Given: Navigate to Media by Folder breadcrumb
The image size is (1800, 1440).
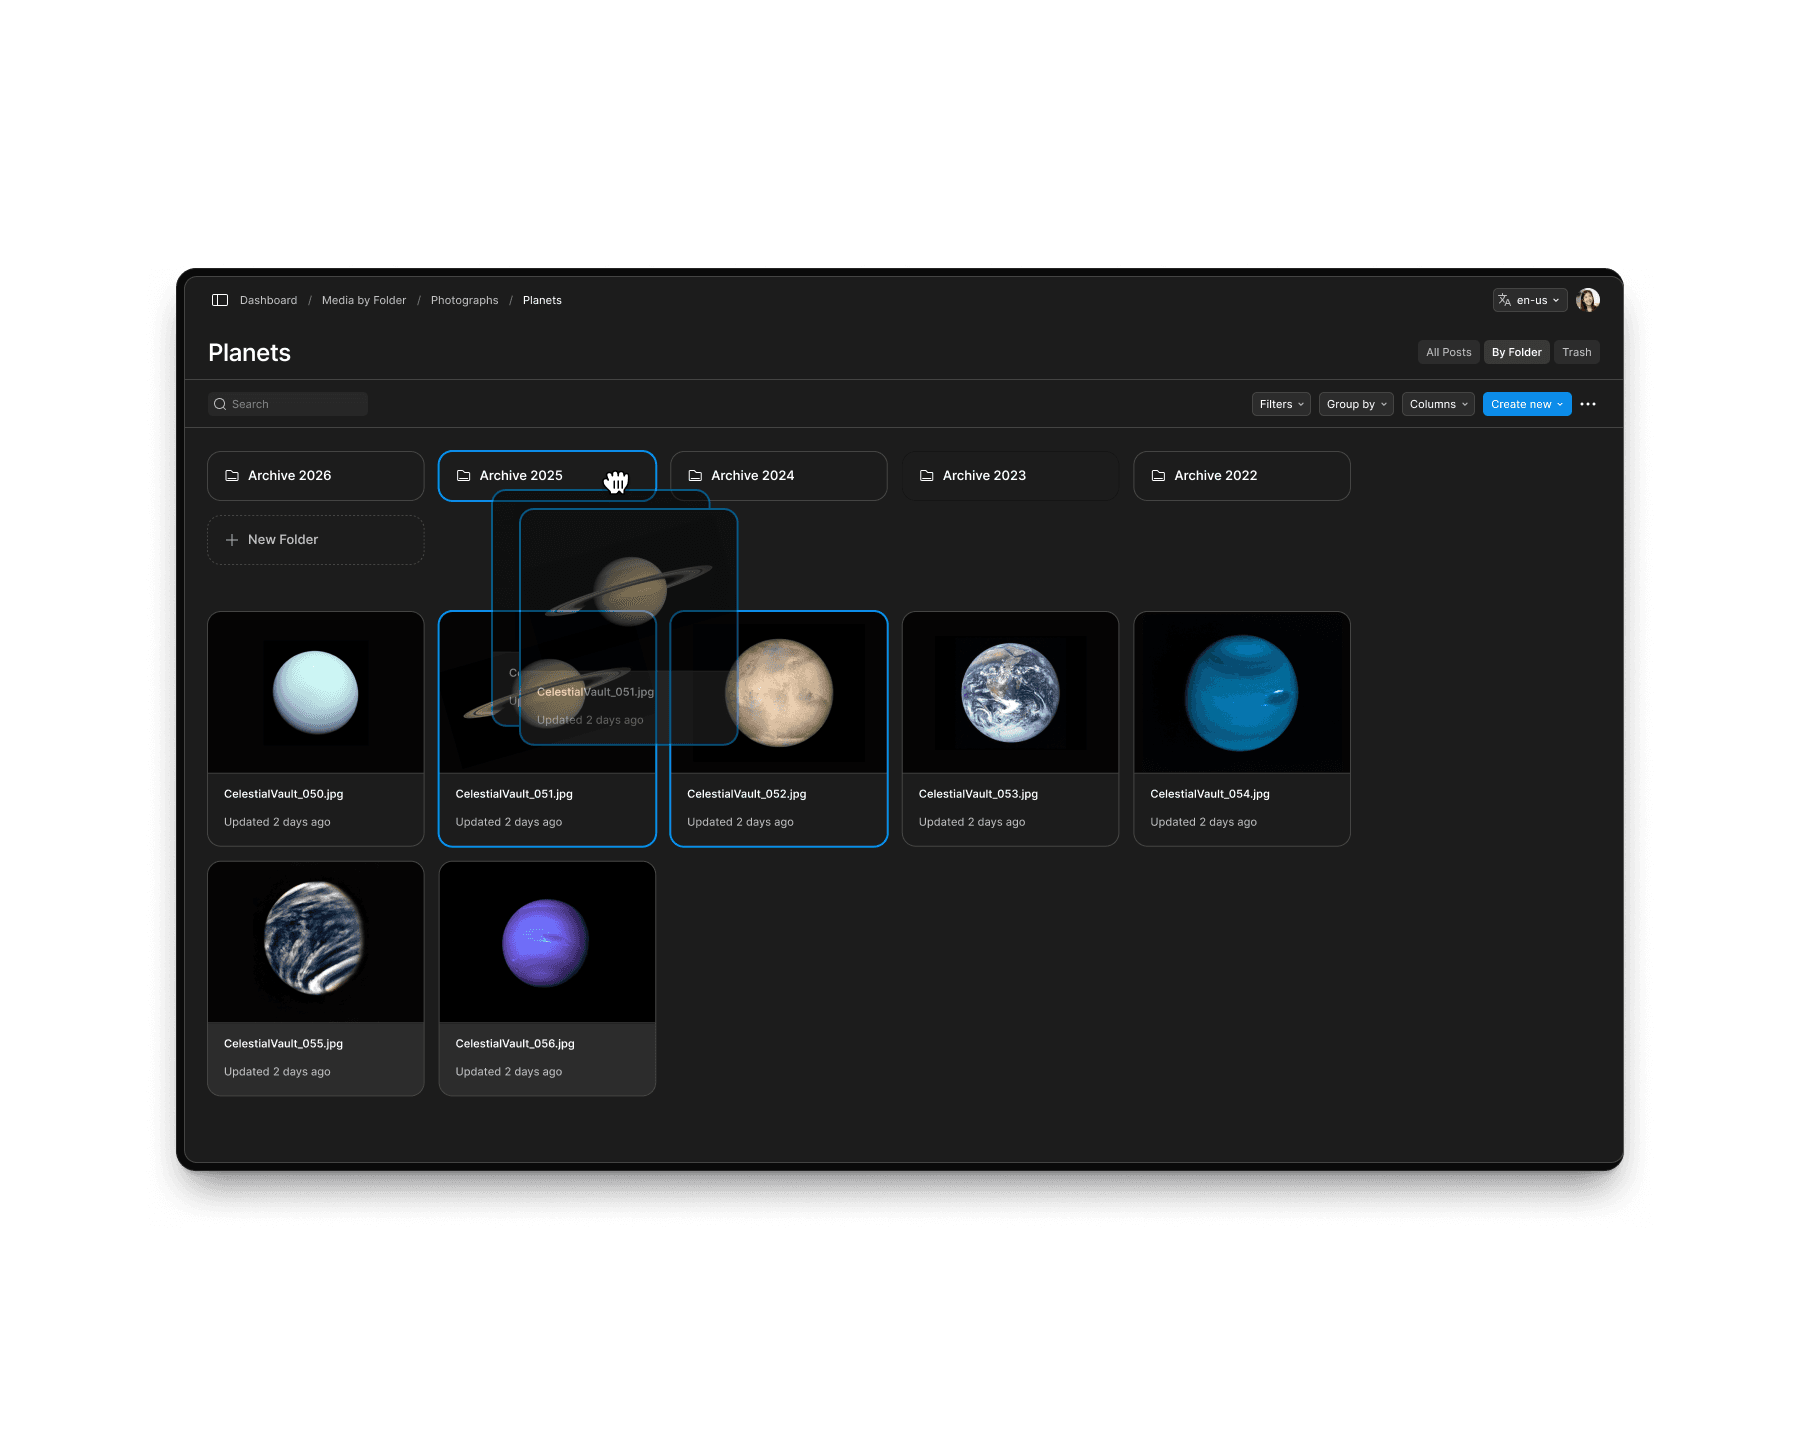Looking at the screenshot, I should (364, 300).
